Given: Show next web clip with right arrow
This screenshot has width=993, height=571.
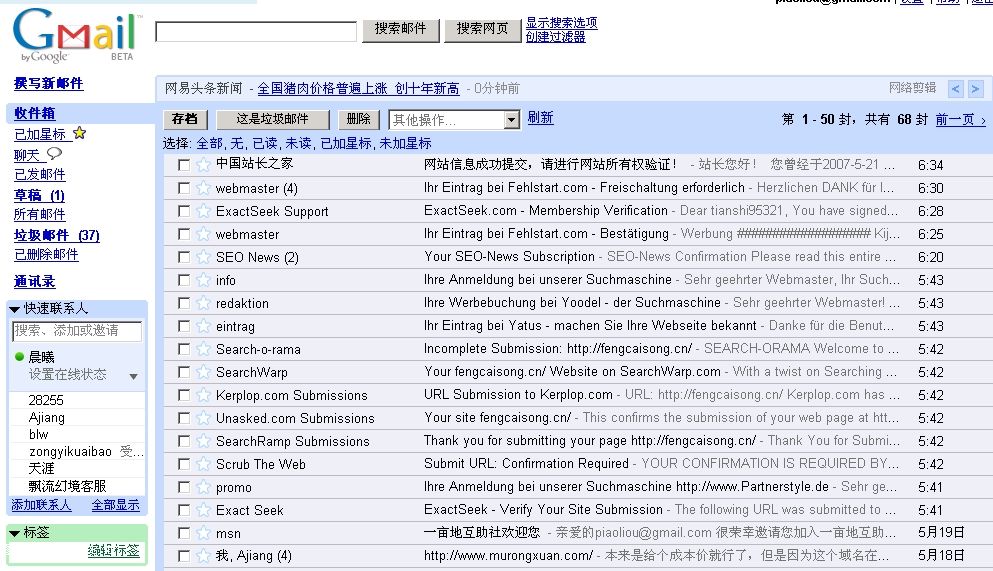Looking at the screenshot, I should 976,89.
